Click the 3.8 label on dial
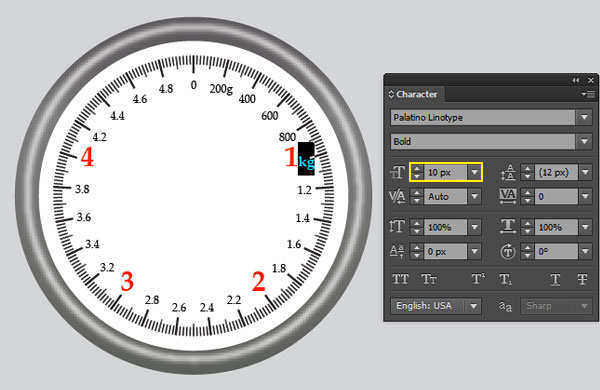This screenshot has height=390, width=600. coord(82,189)
